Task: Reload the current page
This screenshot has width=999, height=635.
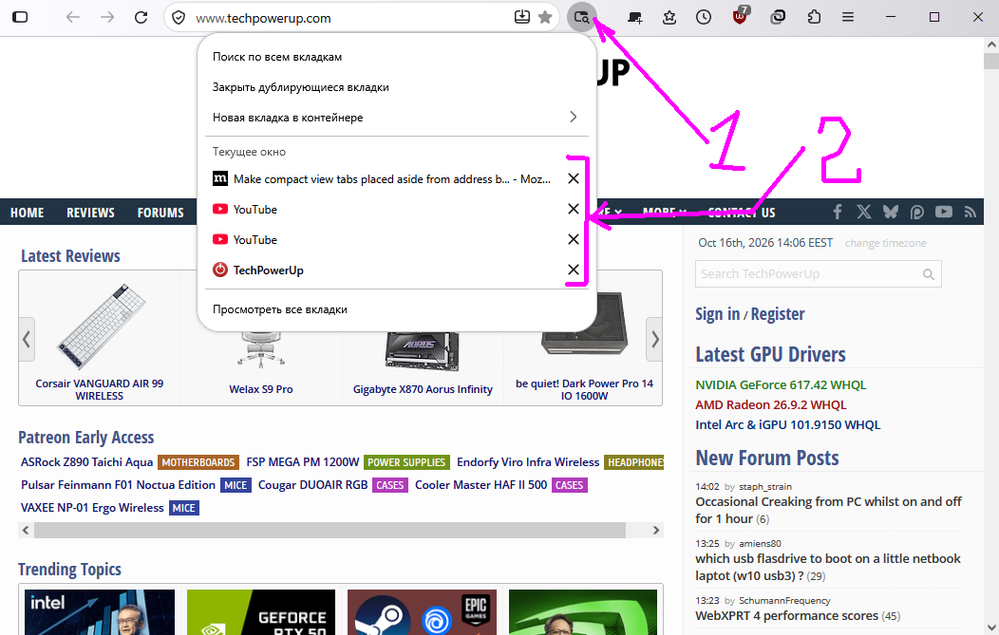Action: [141, 17]
